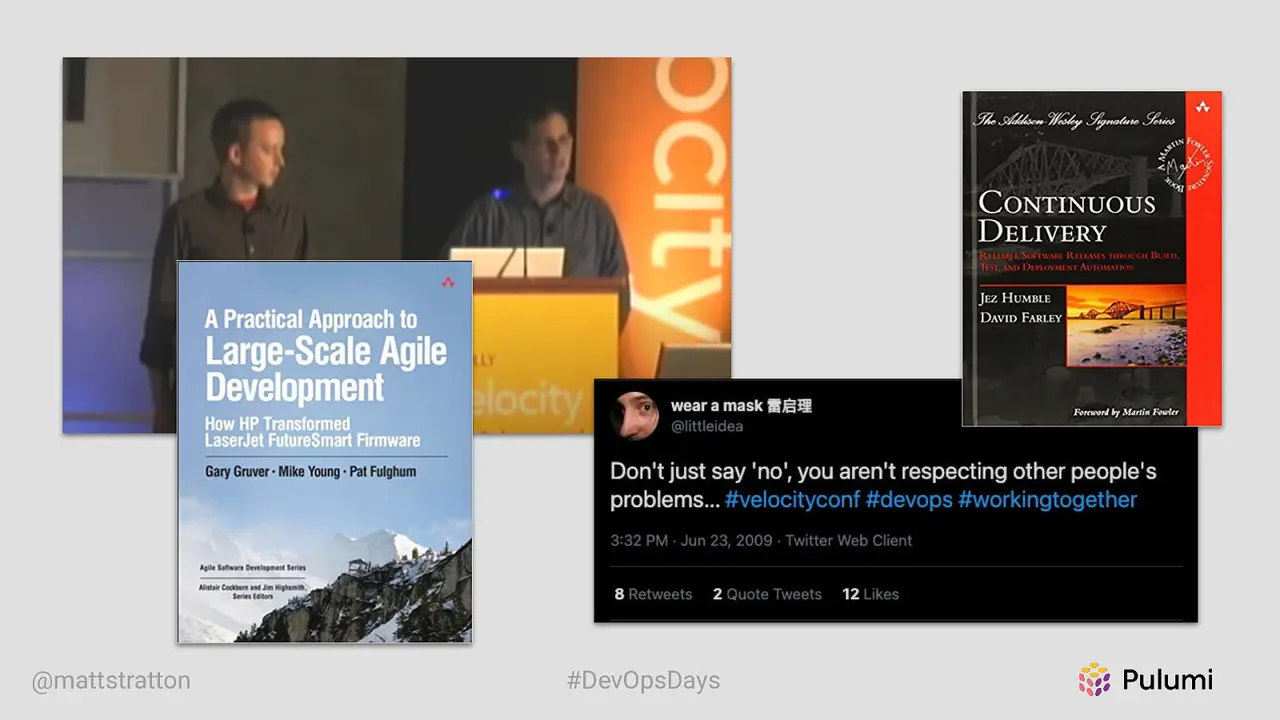The width and height of the screenshot is (1280, 720).
Task: Click the tweet author's avatar picture
Action: 635,416
